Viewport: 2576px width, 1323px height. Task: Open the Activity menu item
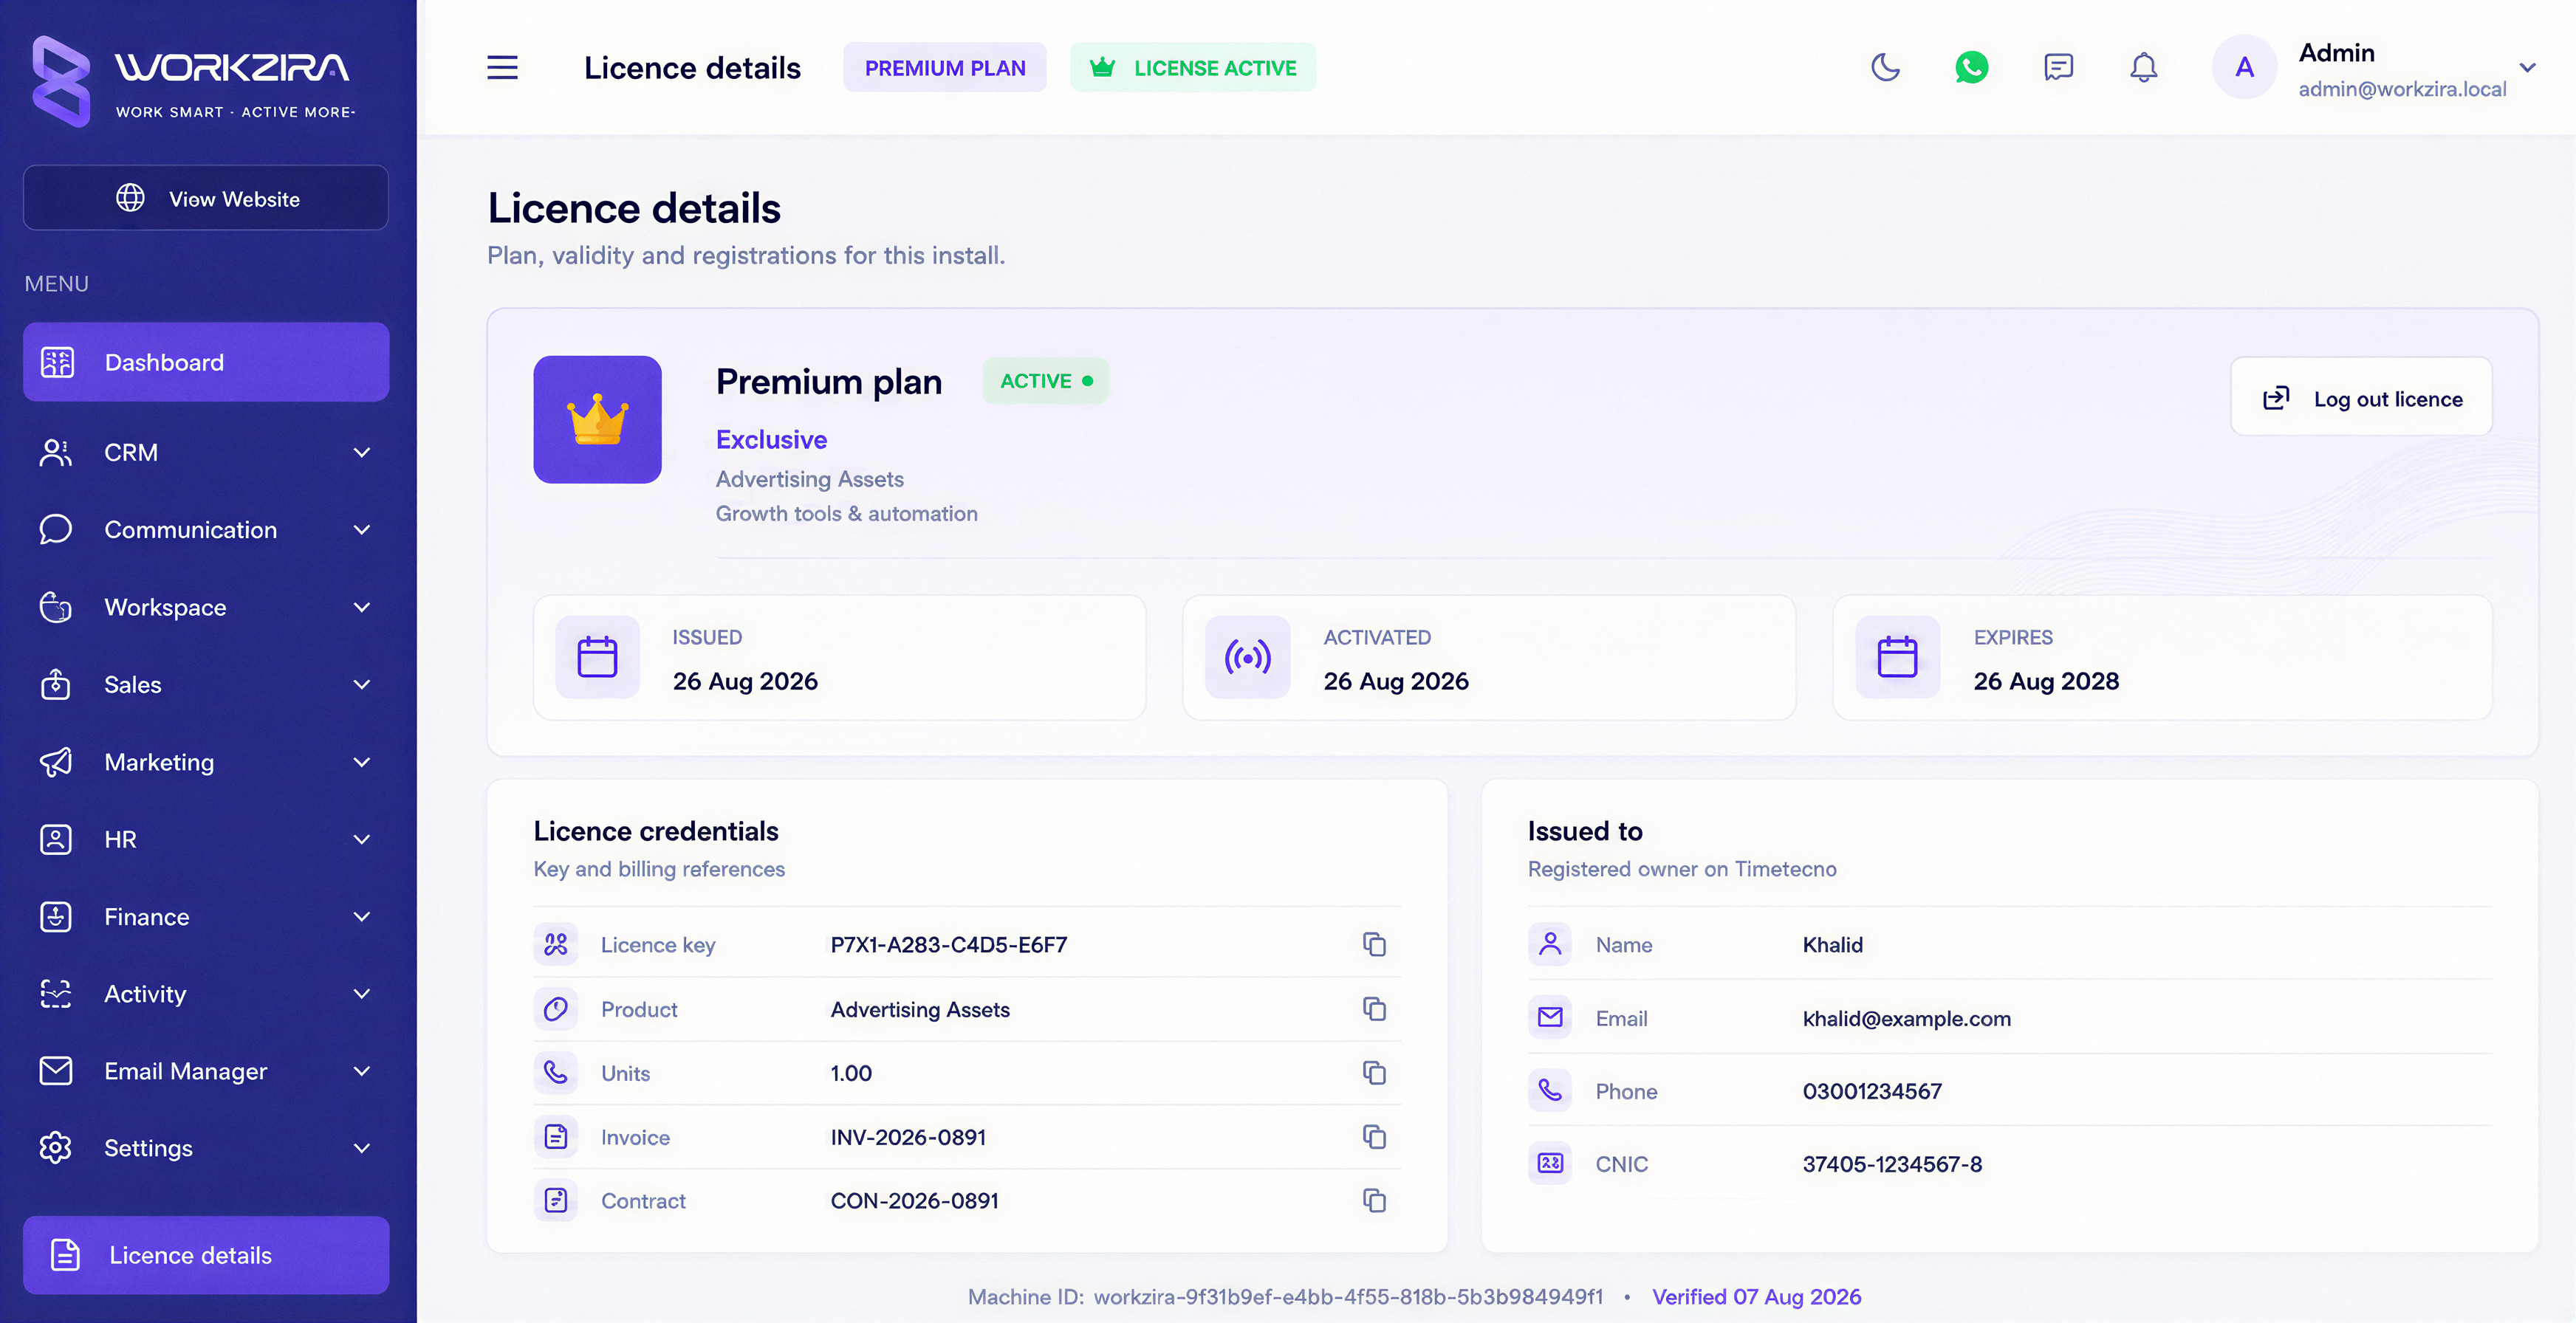click(x=206, y=993)
